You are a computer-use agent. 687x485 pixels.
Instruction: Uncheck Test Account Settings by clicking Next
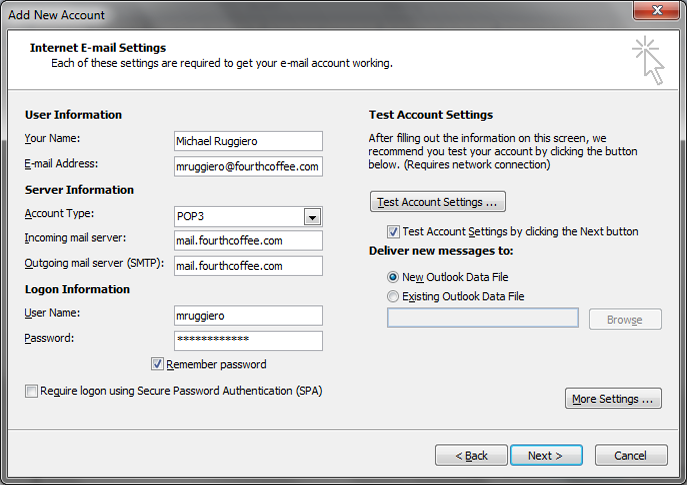393,231
